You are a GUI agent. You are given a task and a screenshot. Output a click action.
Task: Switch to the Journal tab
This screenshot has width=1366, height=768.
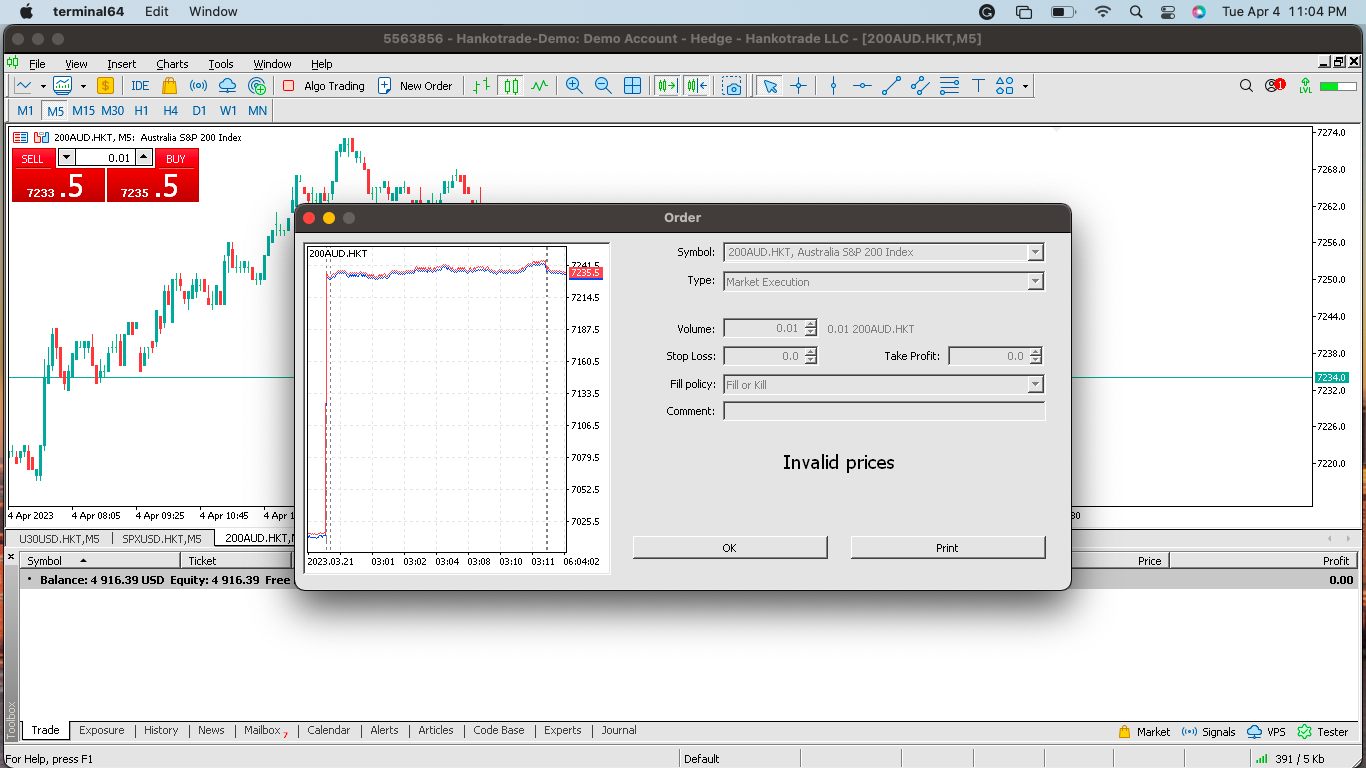pos(619,731)
